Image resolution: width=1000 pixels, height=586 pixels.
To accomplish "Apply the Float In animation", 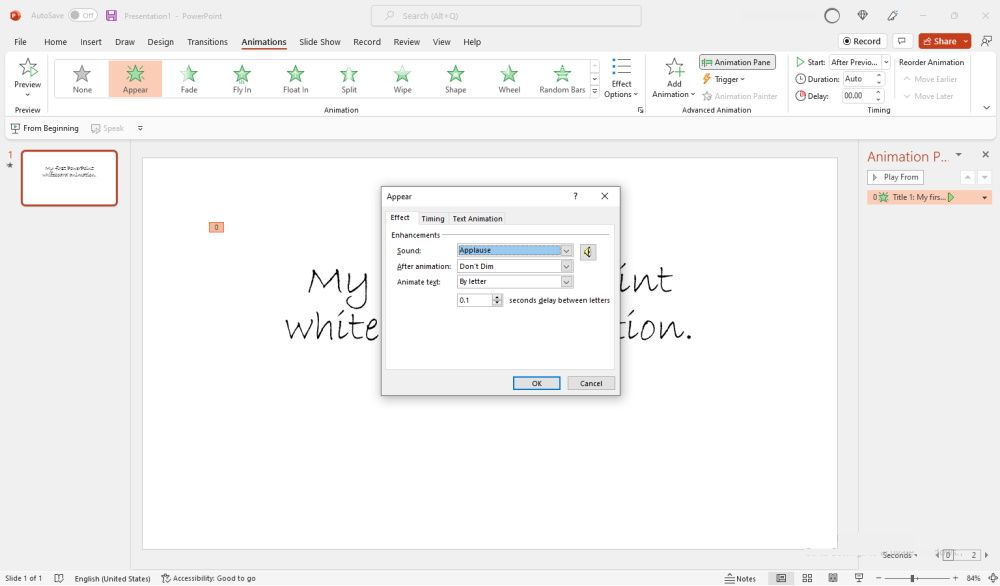I will [295, 79].
